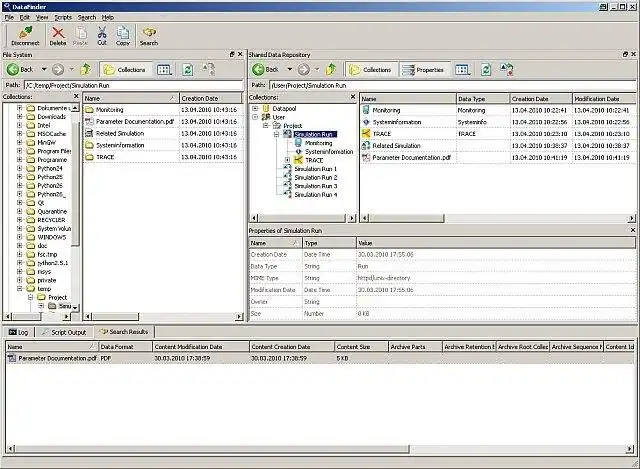Expand the Datapool tree node
This screenshot has width=640, height=469.
pos(255,109)
